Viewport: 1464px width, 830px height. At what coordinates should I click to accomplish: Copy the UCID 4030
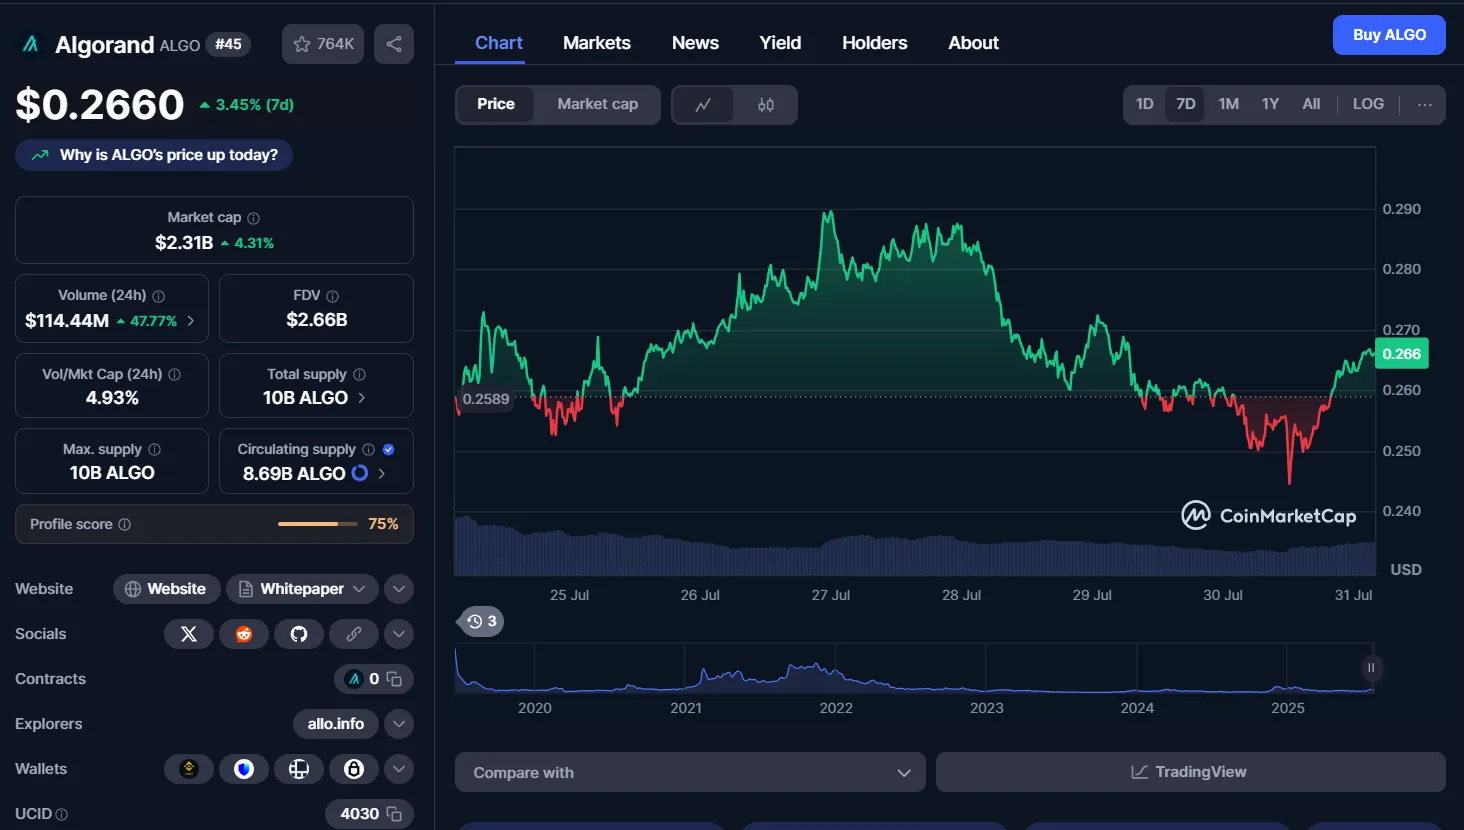394,814
